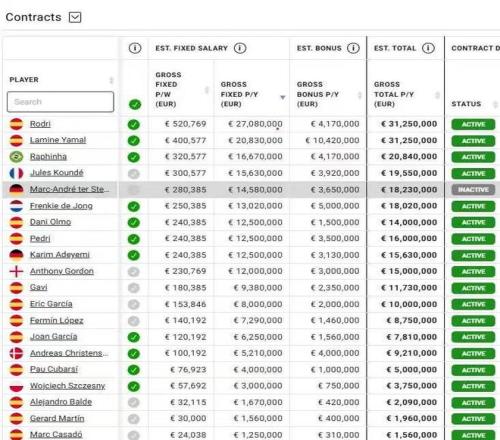Sort by Gross Fixed P/Y descending arrow
Viewport: 500px width, 440px height.
tap(283, 97)
